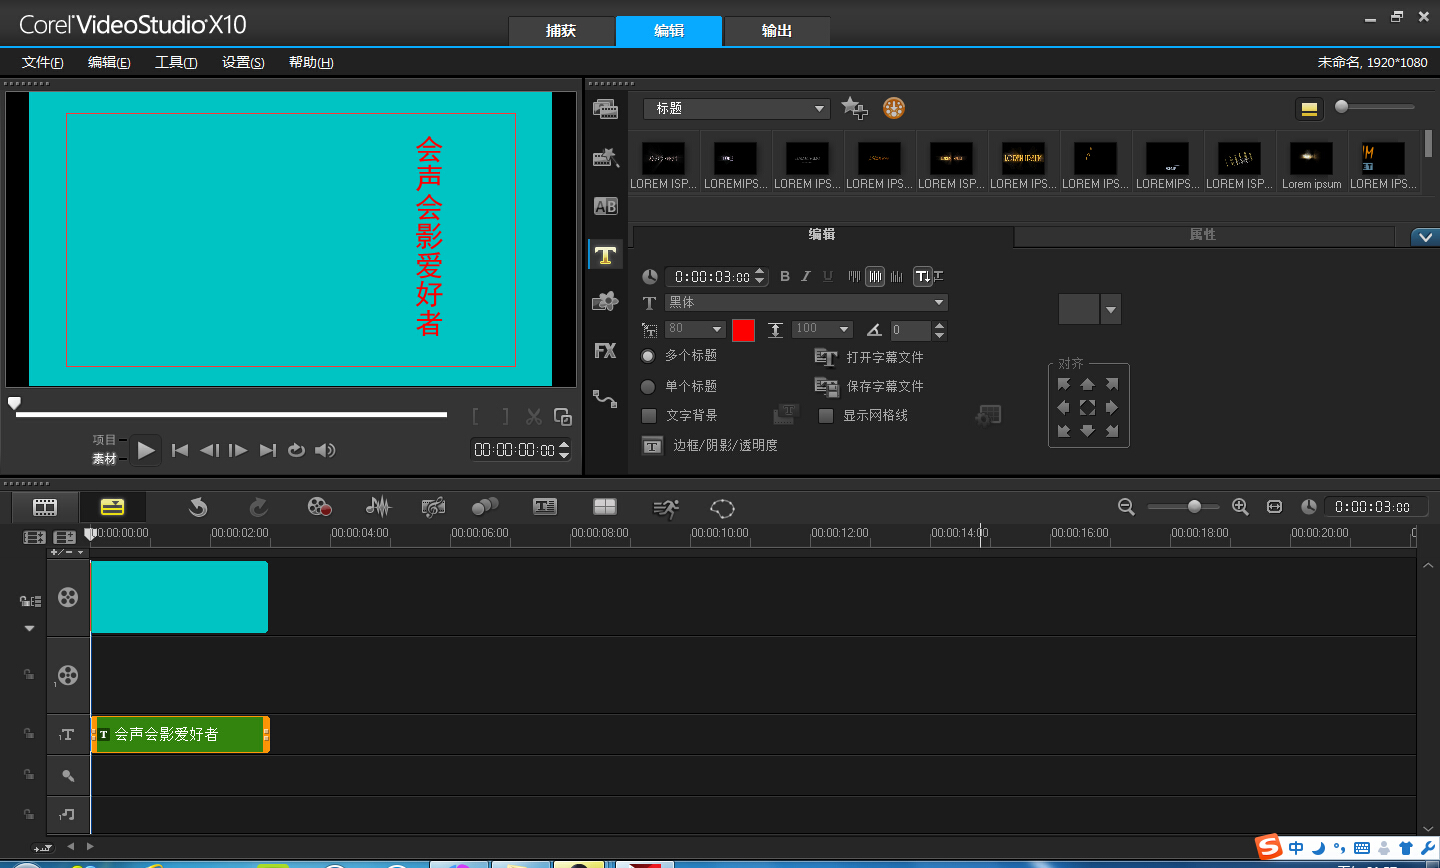This screenshot has width=1440, height=868.
Task: Click the play button in preview
Action: (x=146, y=450)
